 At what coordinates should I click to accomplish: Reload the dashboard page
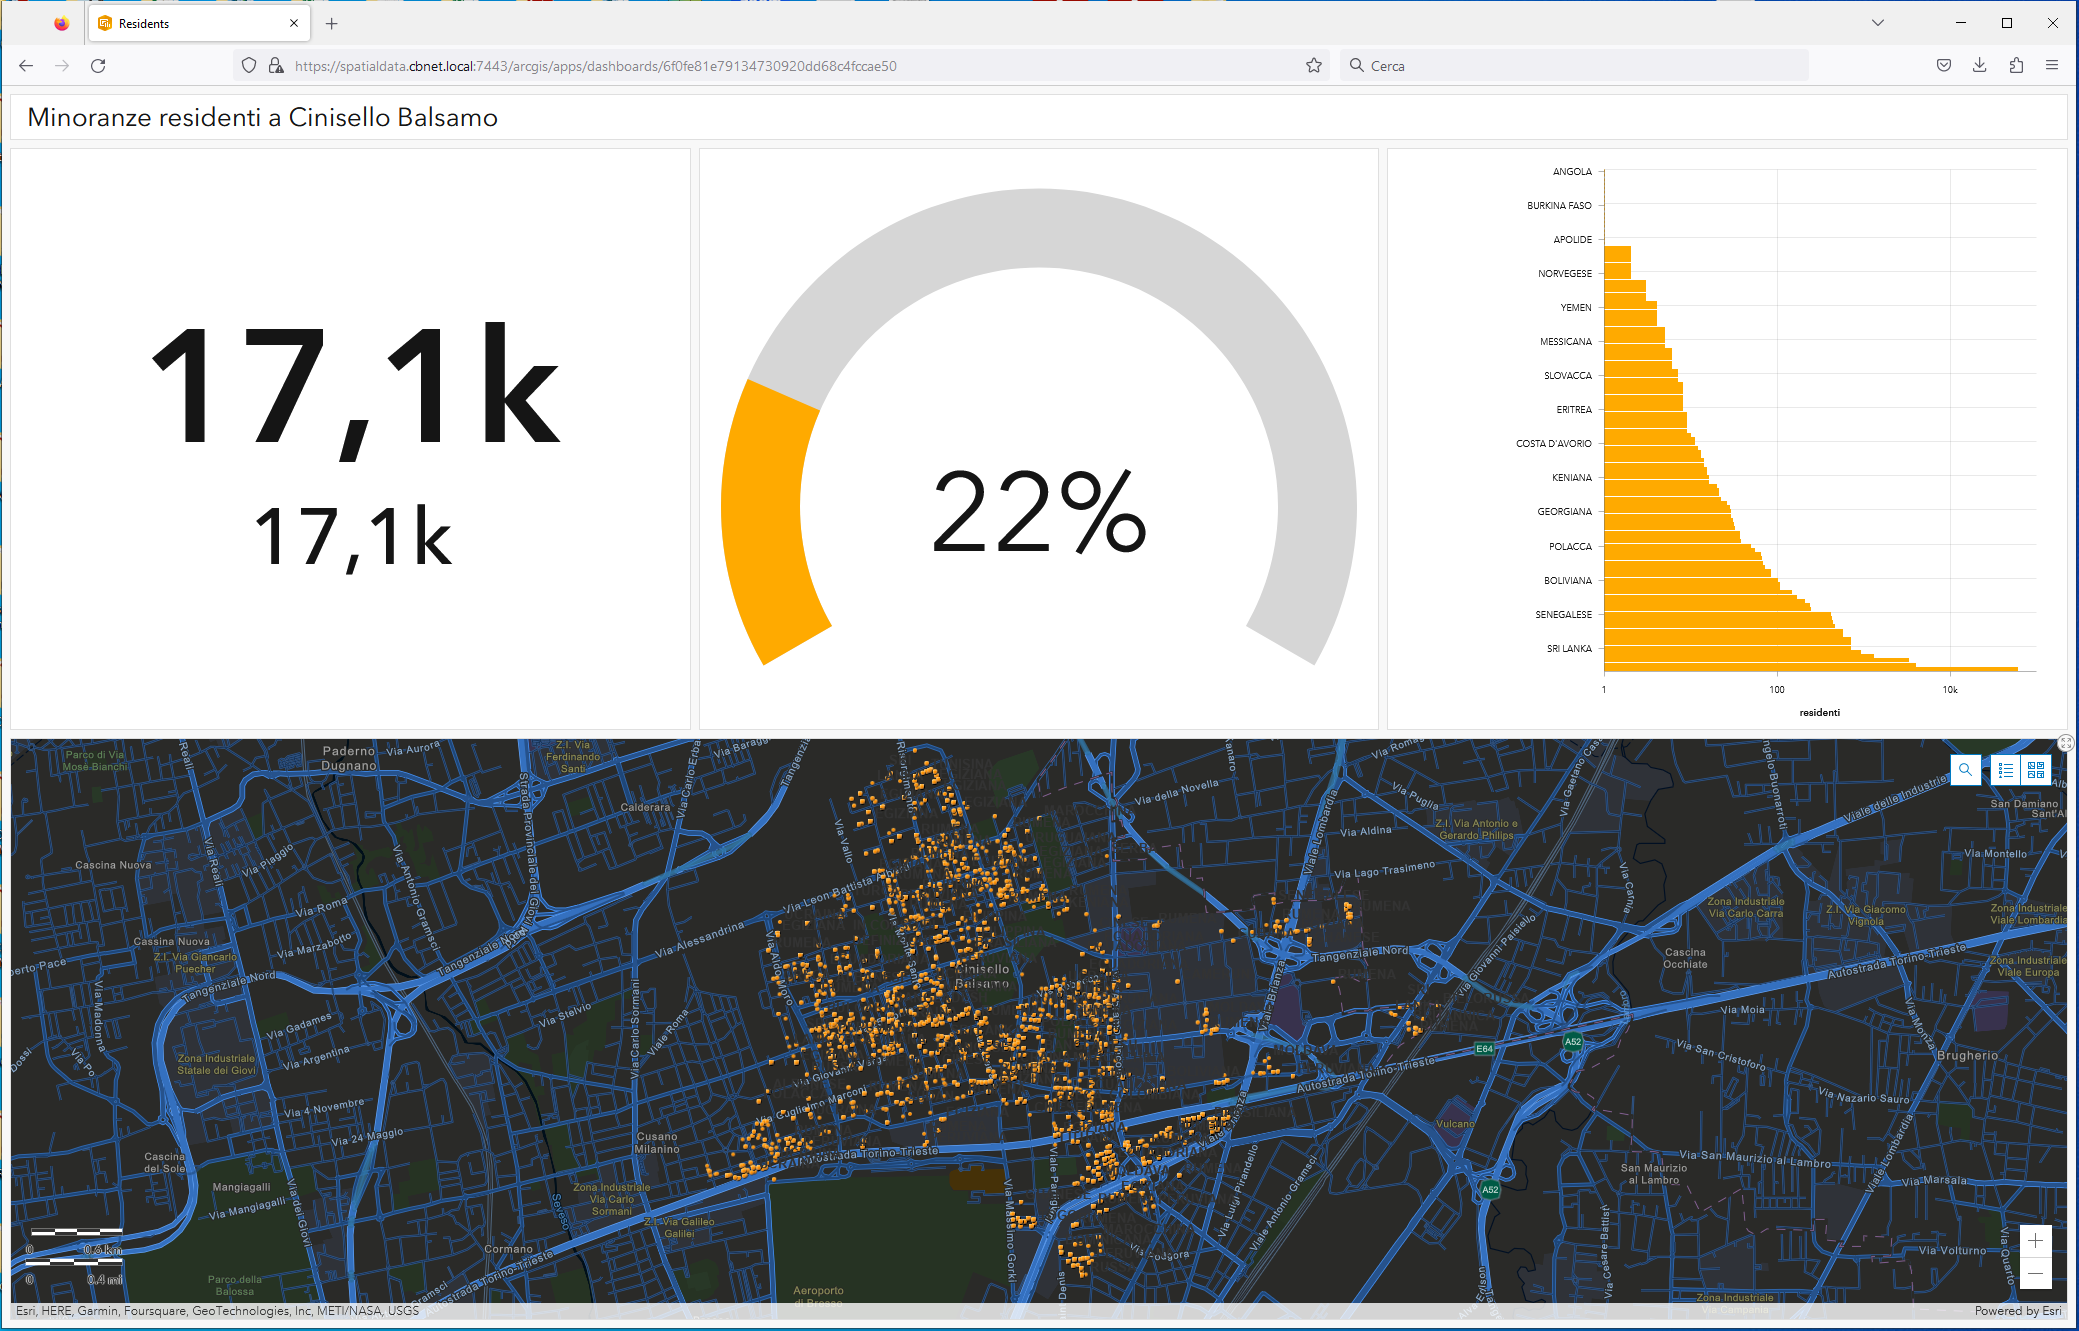[x=98, y=66]
